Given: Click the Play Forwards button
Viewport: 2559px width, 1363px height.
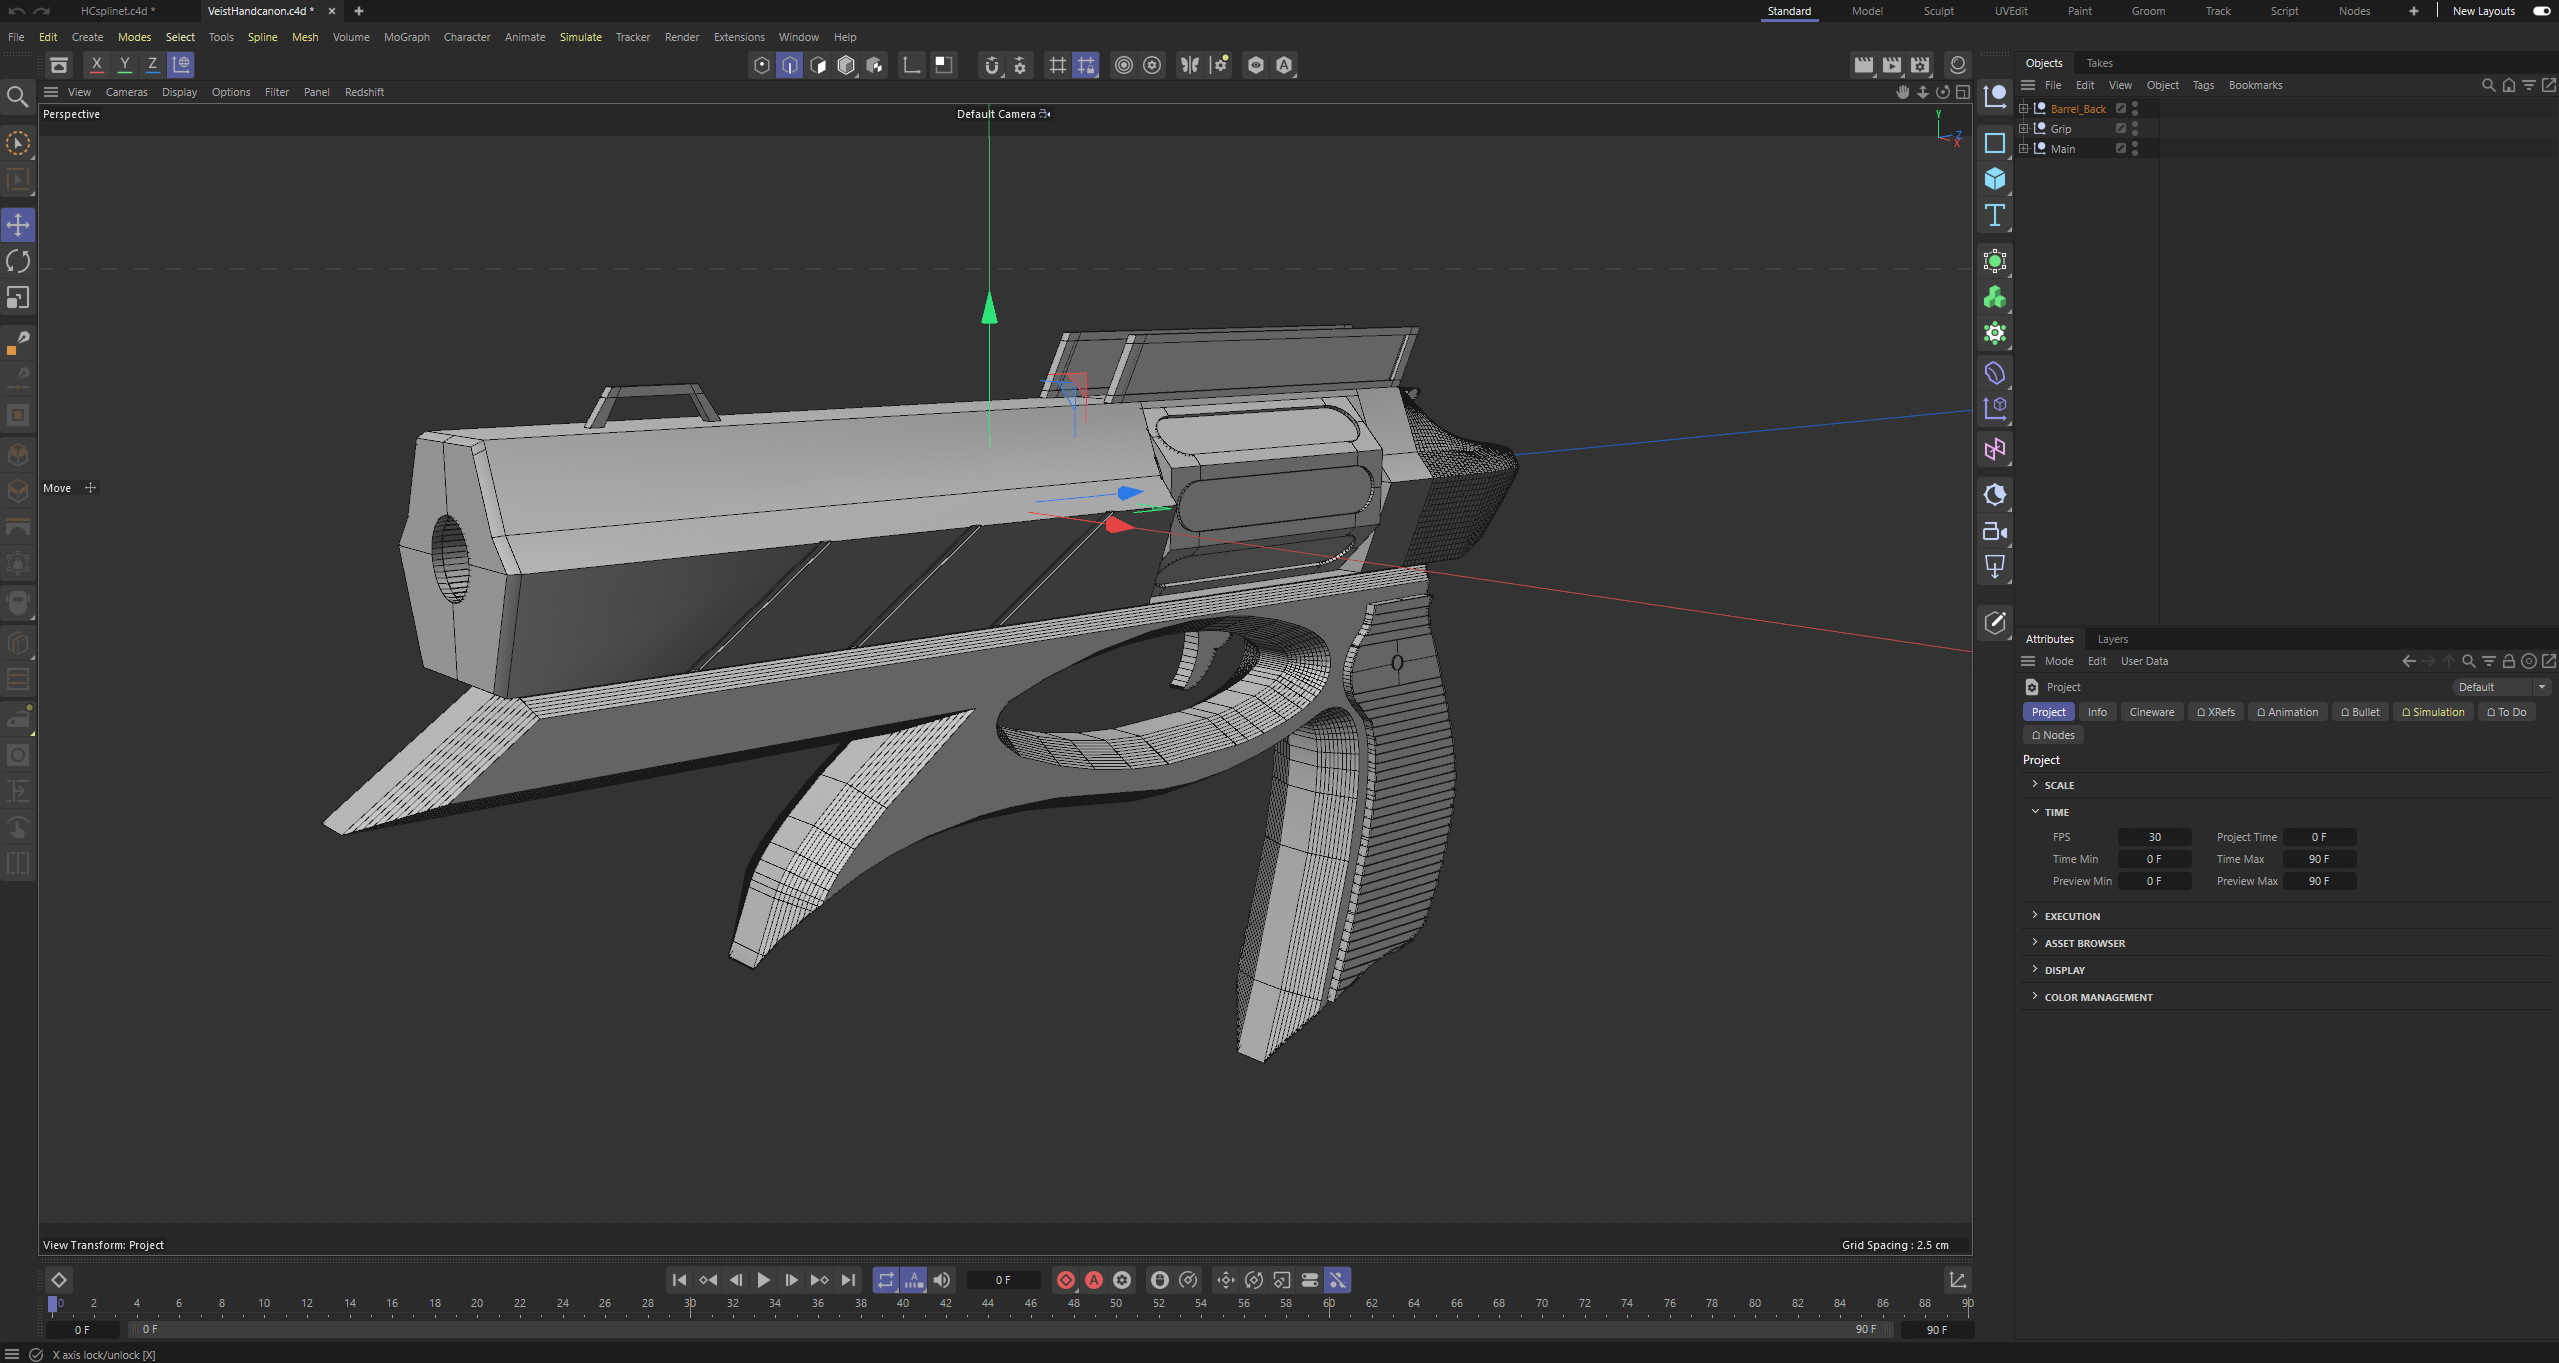Looking at the screenshot, I should click(763, 1280).
